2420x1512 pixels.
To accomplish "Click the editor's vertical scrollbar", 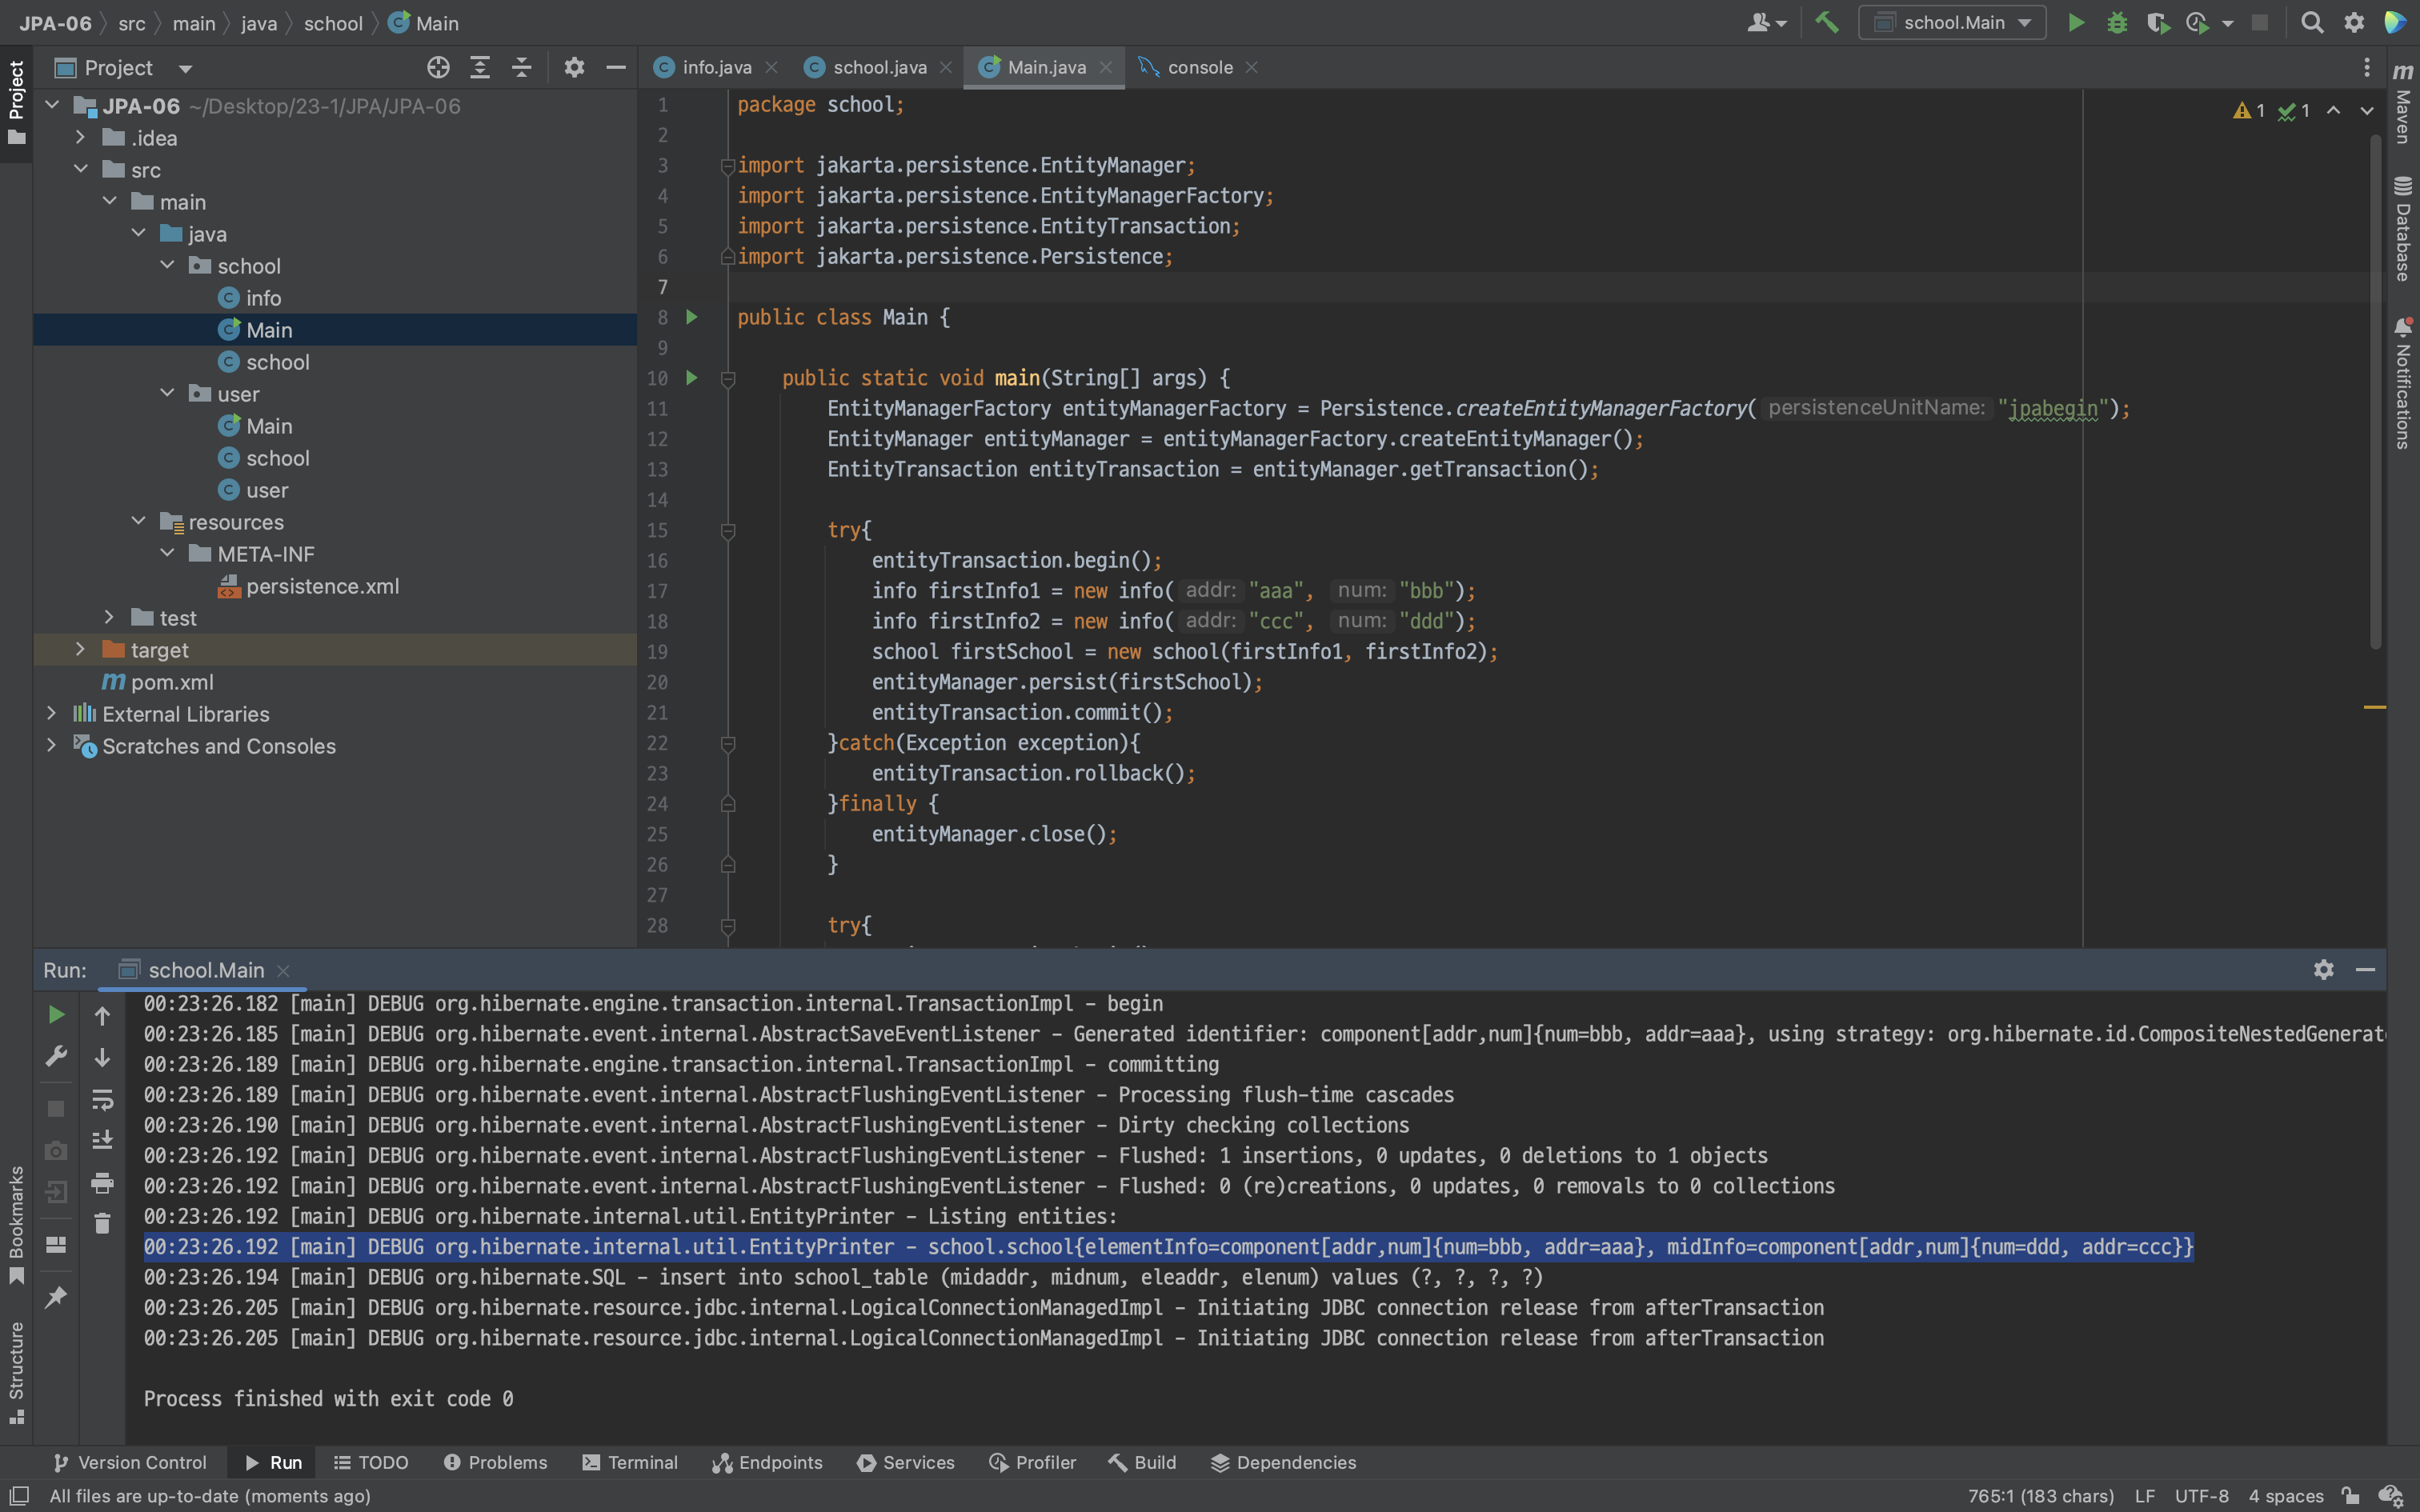I will tap(2376, 390).
